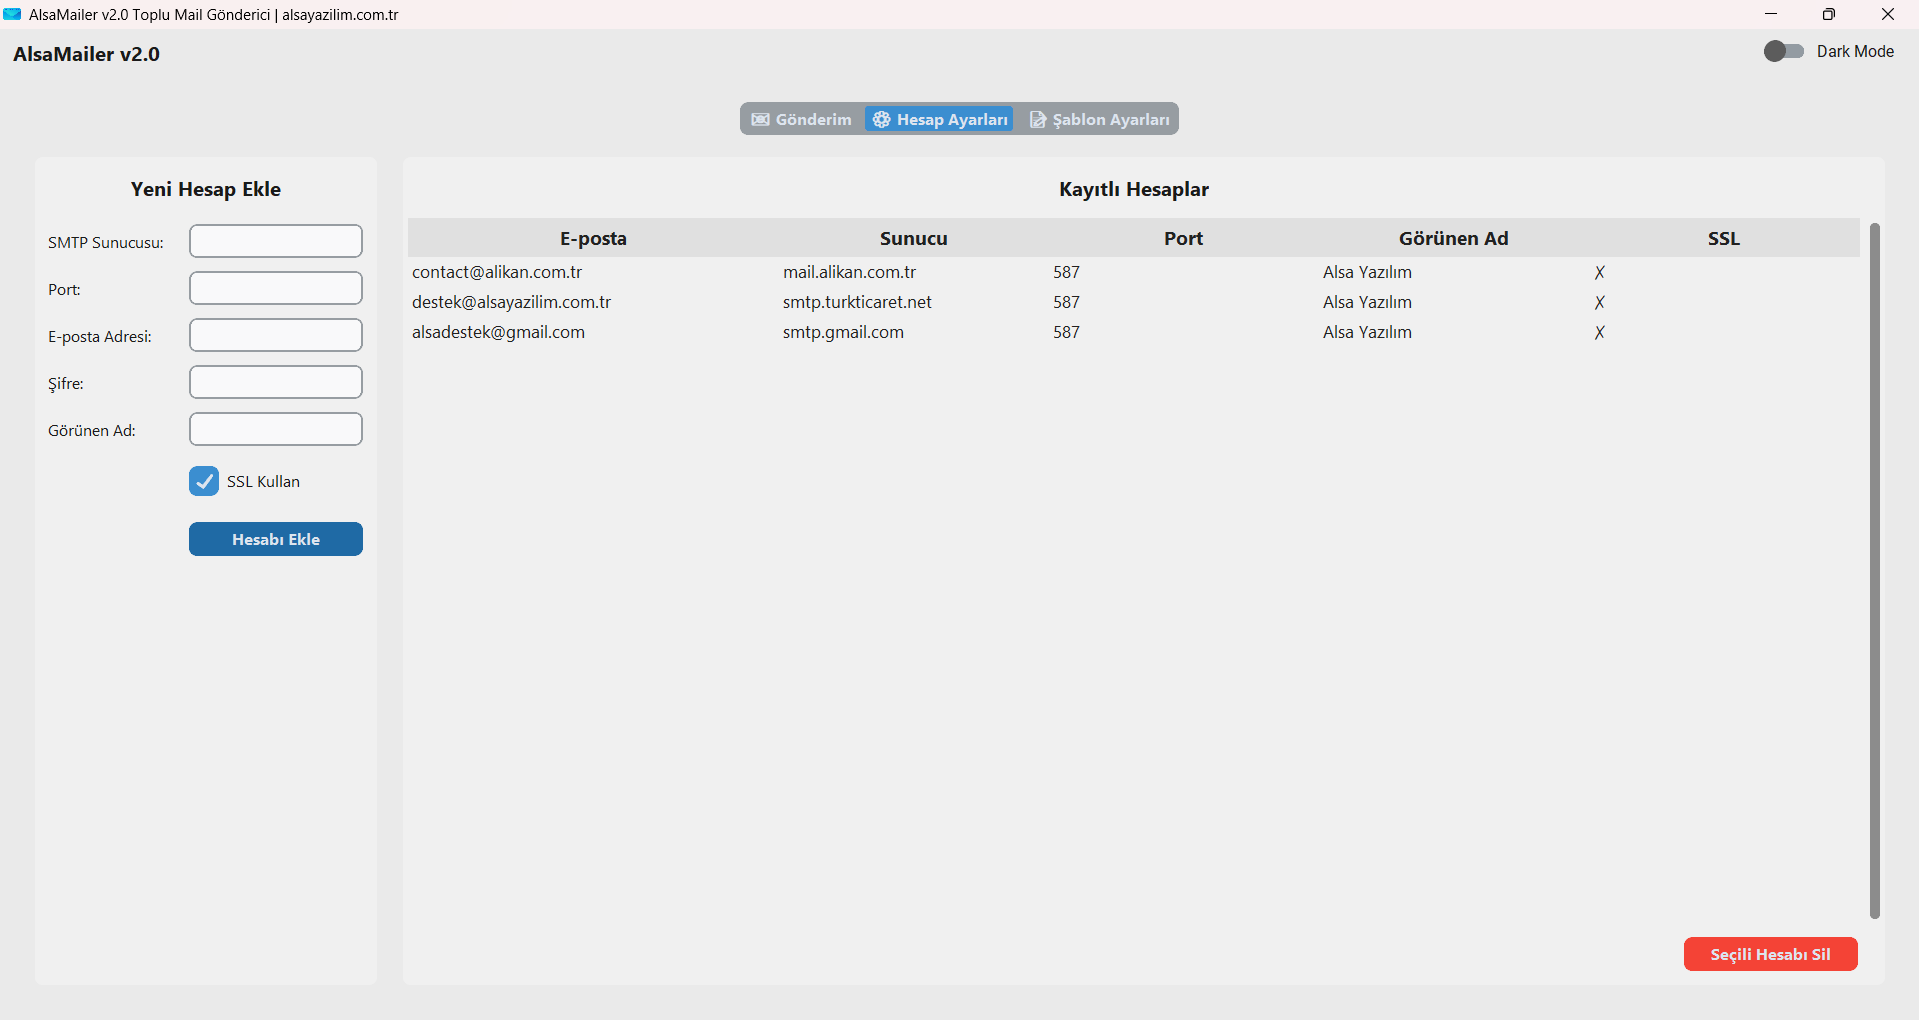The width and height of the screenshot is (1919, 1020).
Task: Click the Şablon Ayarları document icon
Action: 1038,120
